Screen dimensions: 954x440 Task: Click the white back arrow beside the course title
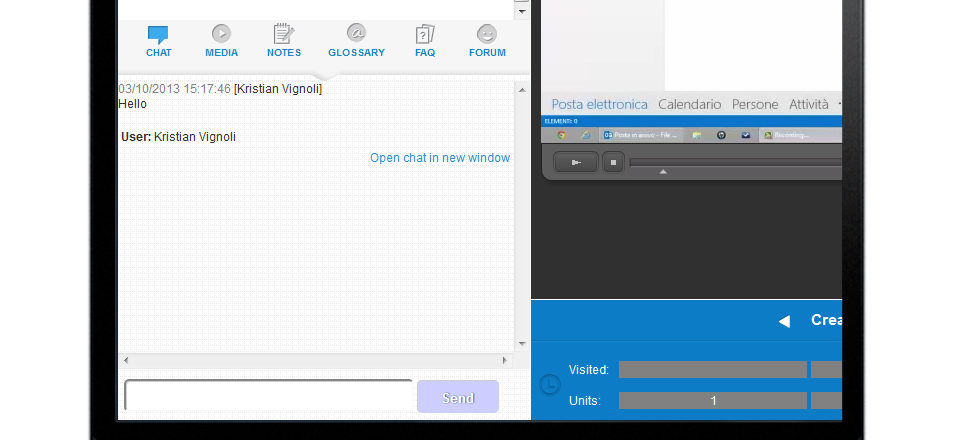coord(784,321)
